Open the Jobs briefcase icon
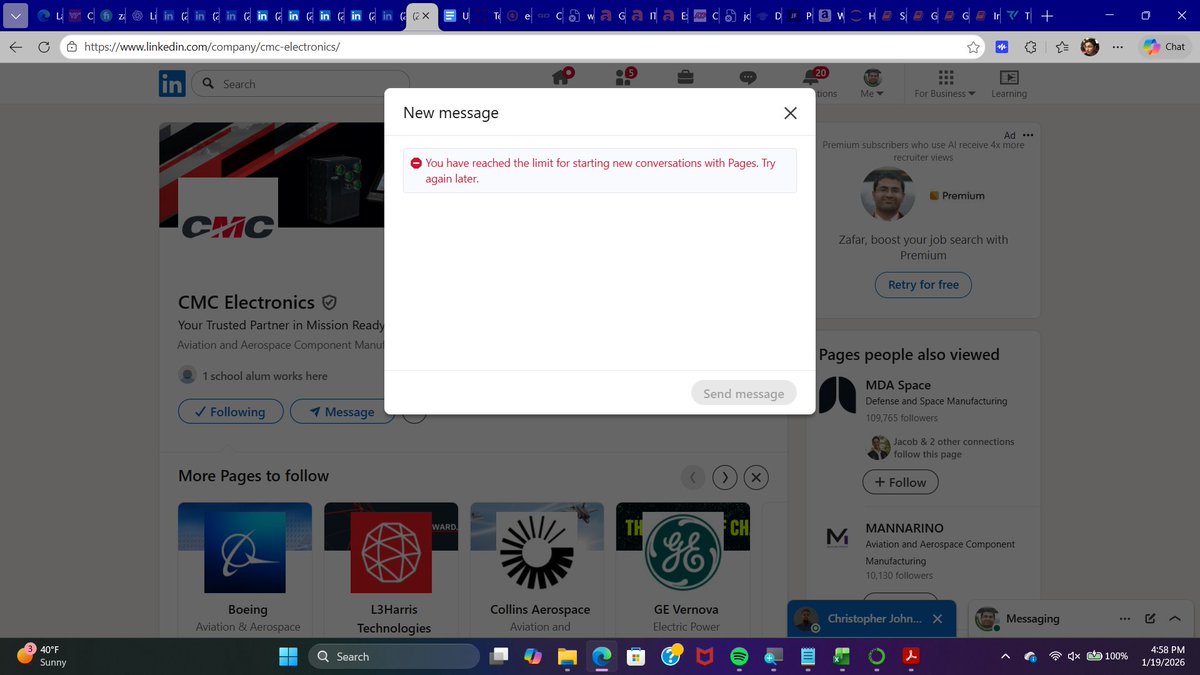 (x=686, y=78)
